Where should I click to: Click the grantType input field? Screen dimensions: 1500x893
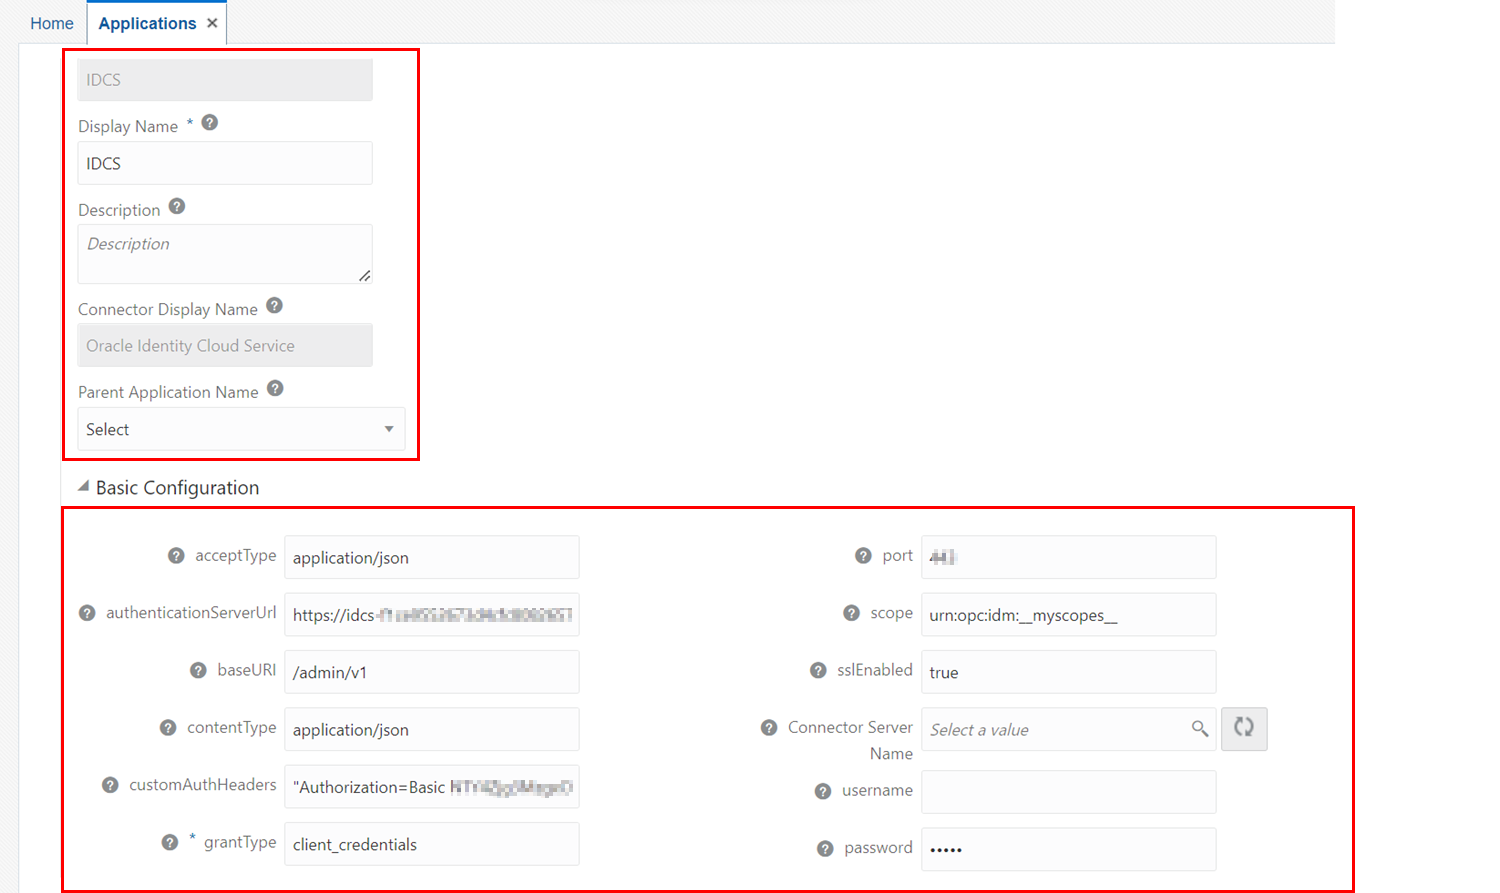(x=432, y=844)
